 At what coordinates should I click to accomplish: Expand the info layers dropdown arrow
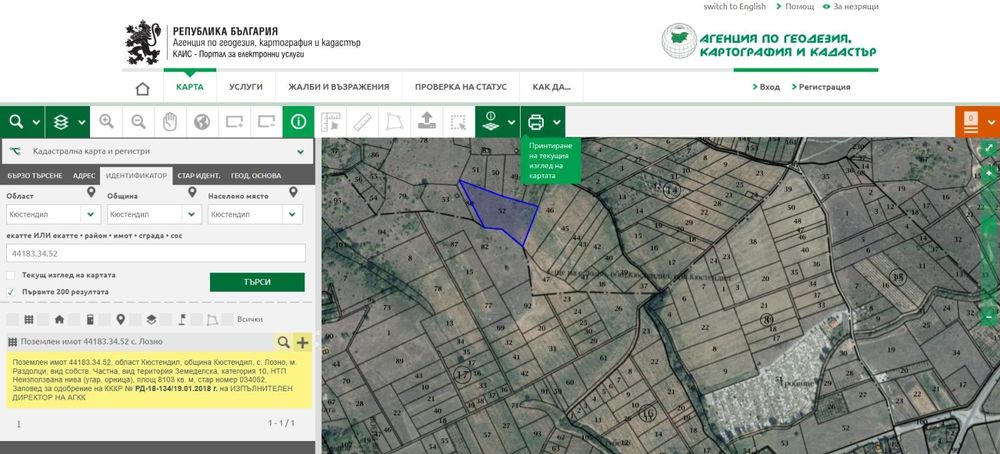point(511,122)
